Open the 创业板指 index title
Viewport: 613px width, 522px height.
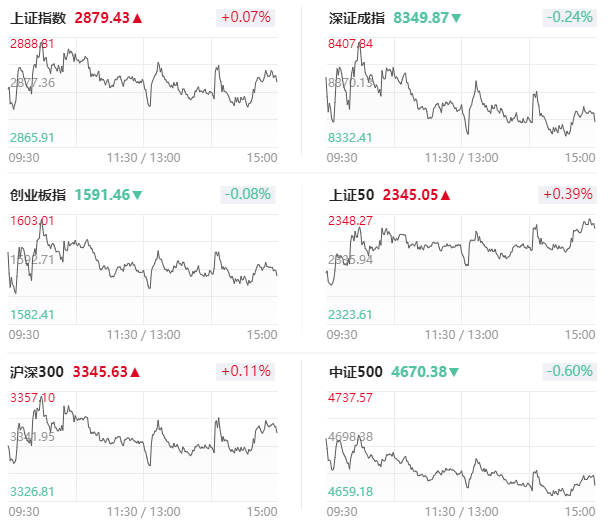pyautogui.click(x=38, y=195)
